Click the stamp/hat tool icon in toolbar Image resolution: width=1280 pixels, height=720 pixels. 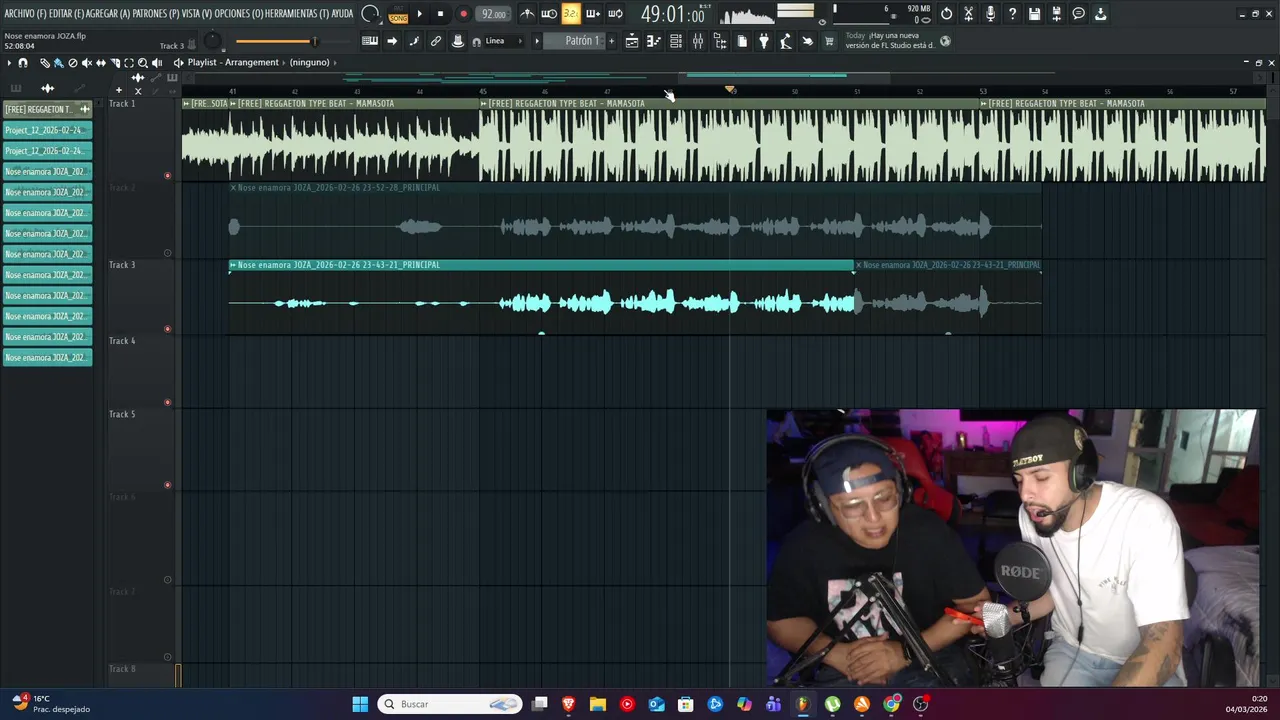pyautogui.click(x=458, y=41)
